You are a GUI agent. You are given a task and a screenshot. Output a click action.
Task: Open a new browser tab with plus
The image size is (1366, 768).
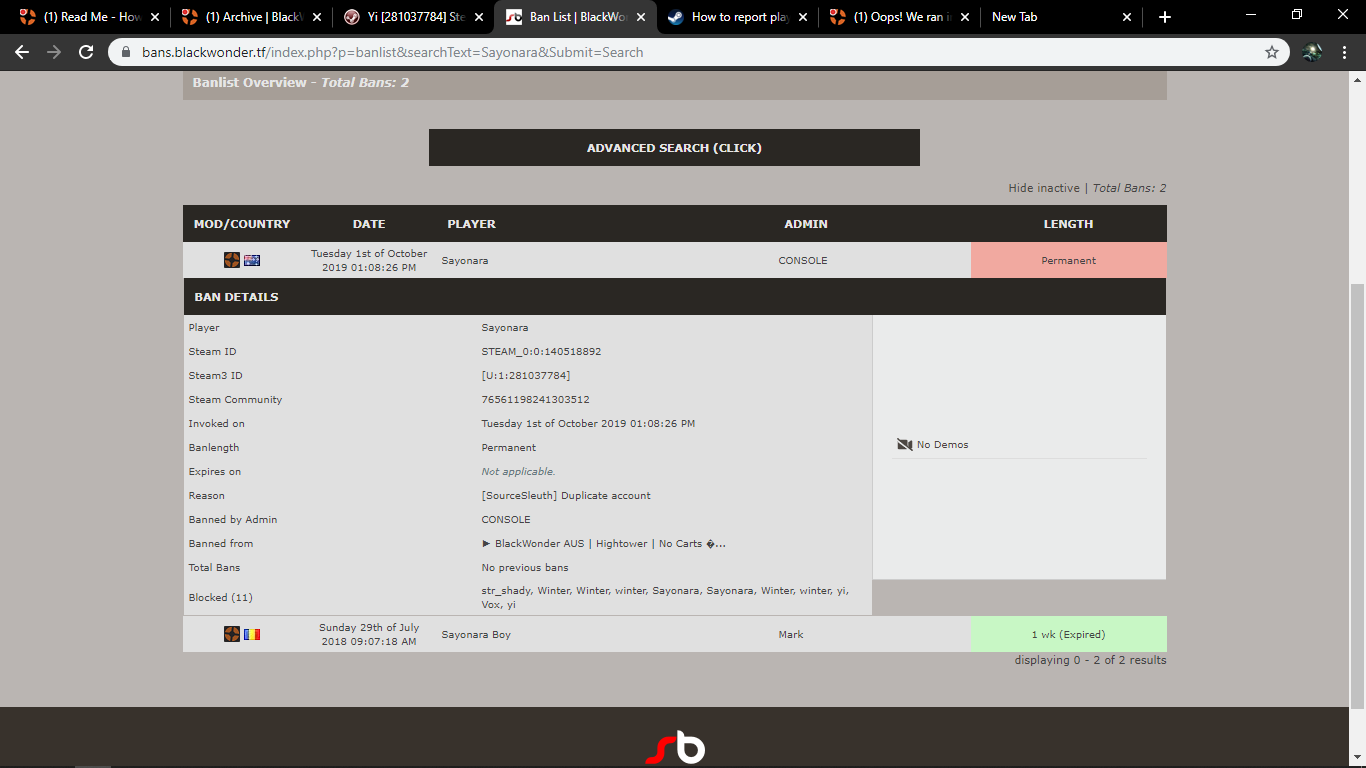click(1164, 17)
